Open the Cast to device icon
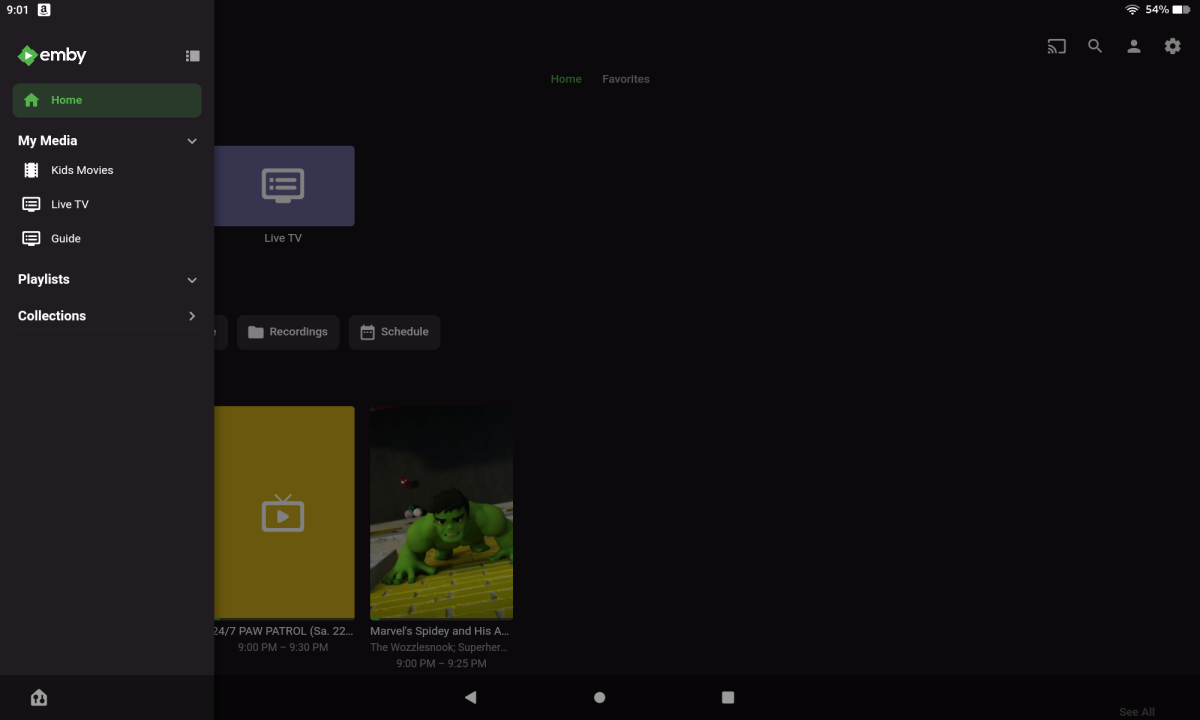Screen dimensions: 1200x720 coord(1056,46)
